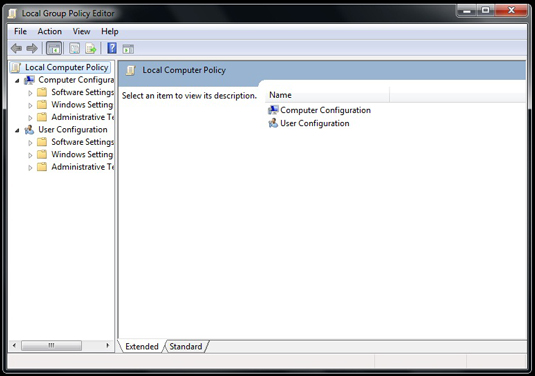
Task: Switch to the Extended tab
Action: (142, 346)
